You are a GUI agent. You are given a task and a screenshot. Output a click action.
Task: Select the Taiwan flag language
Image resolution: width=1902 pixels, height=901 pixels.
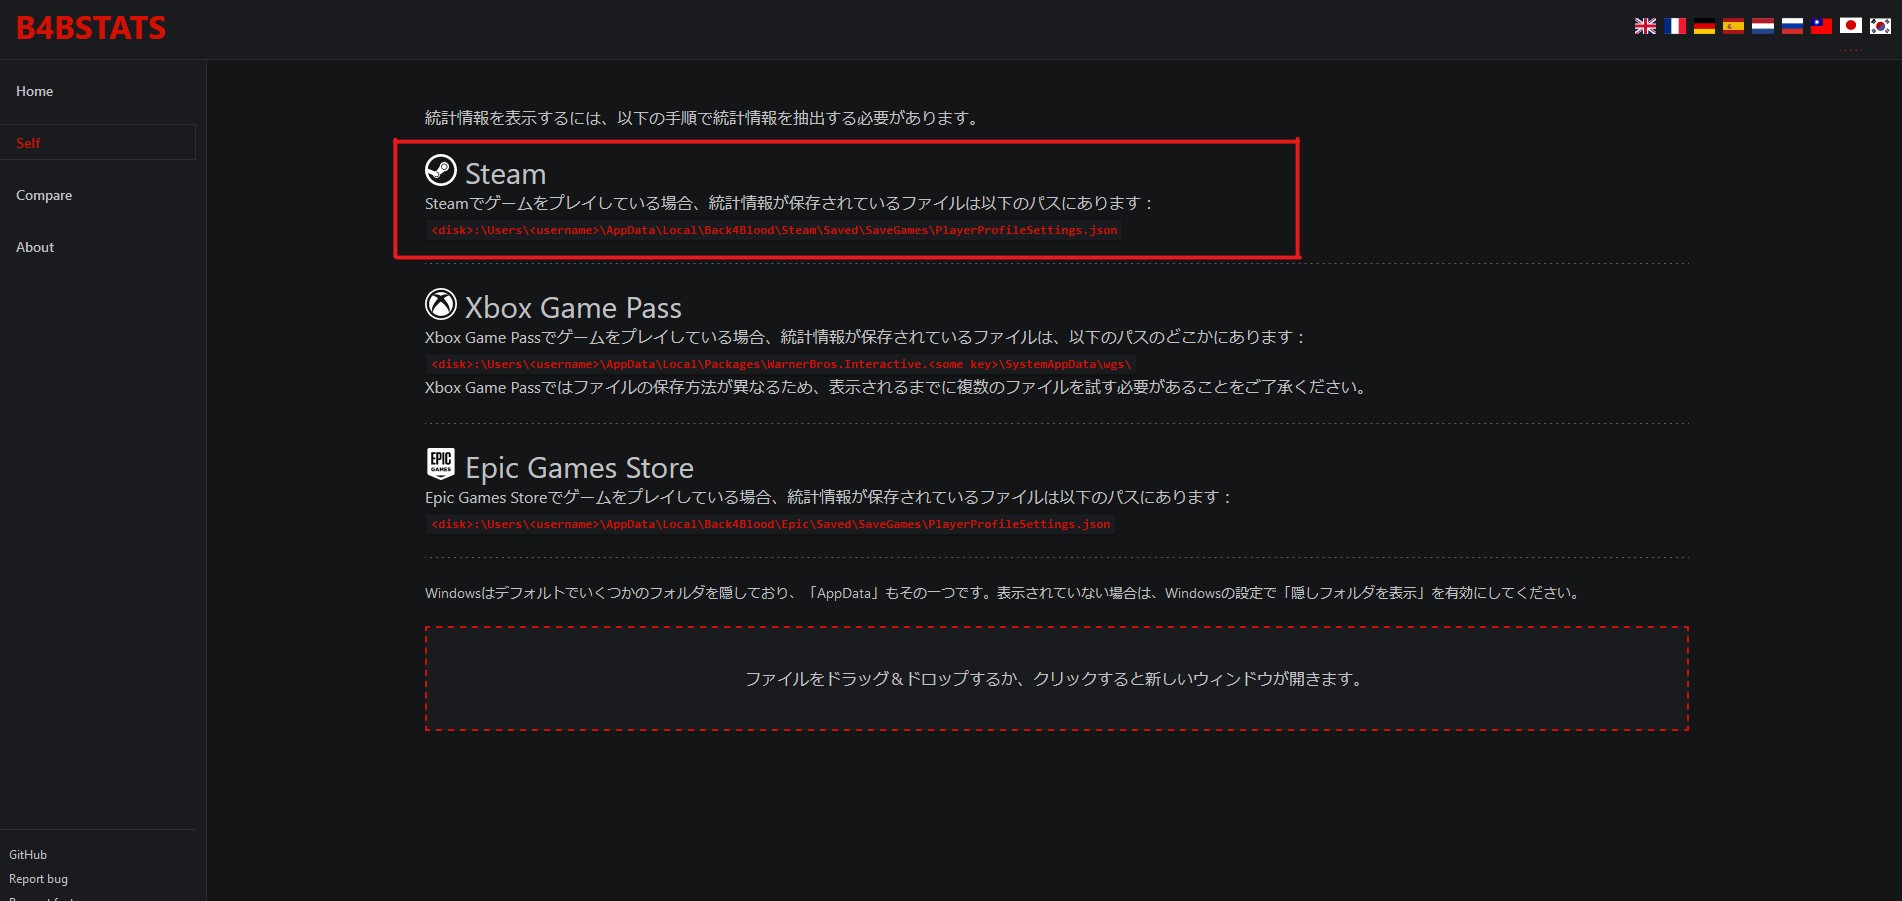click(x=1821, y=26)
